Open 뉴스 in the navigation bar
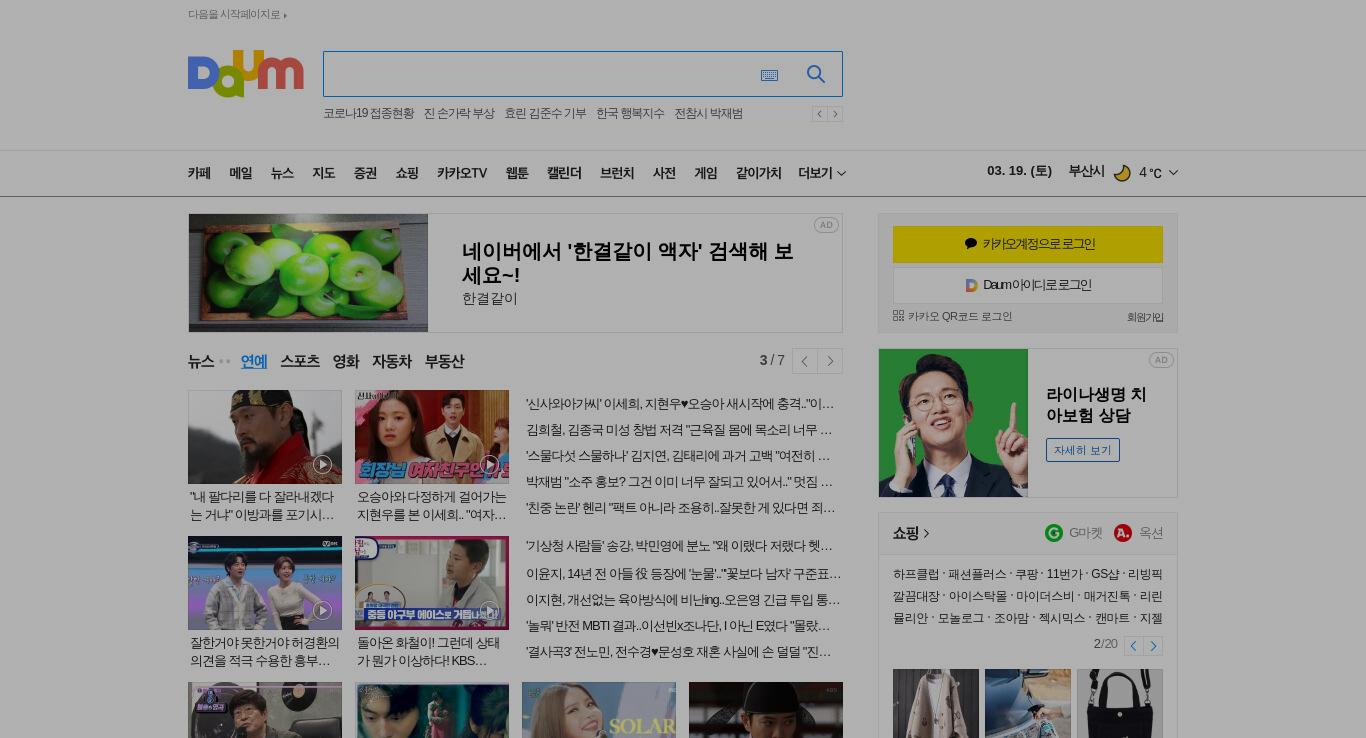This screenshot has width=1366, height=738. 282,173
